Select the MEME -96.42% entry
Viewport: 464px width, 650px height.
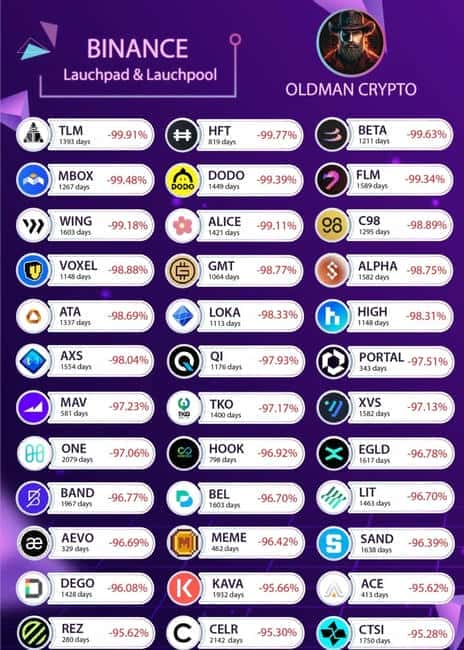[236, 542]
